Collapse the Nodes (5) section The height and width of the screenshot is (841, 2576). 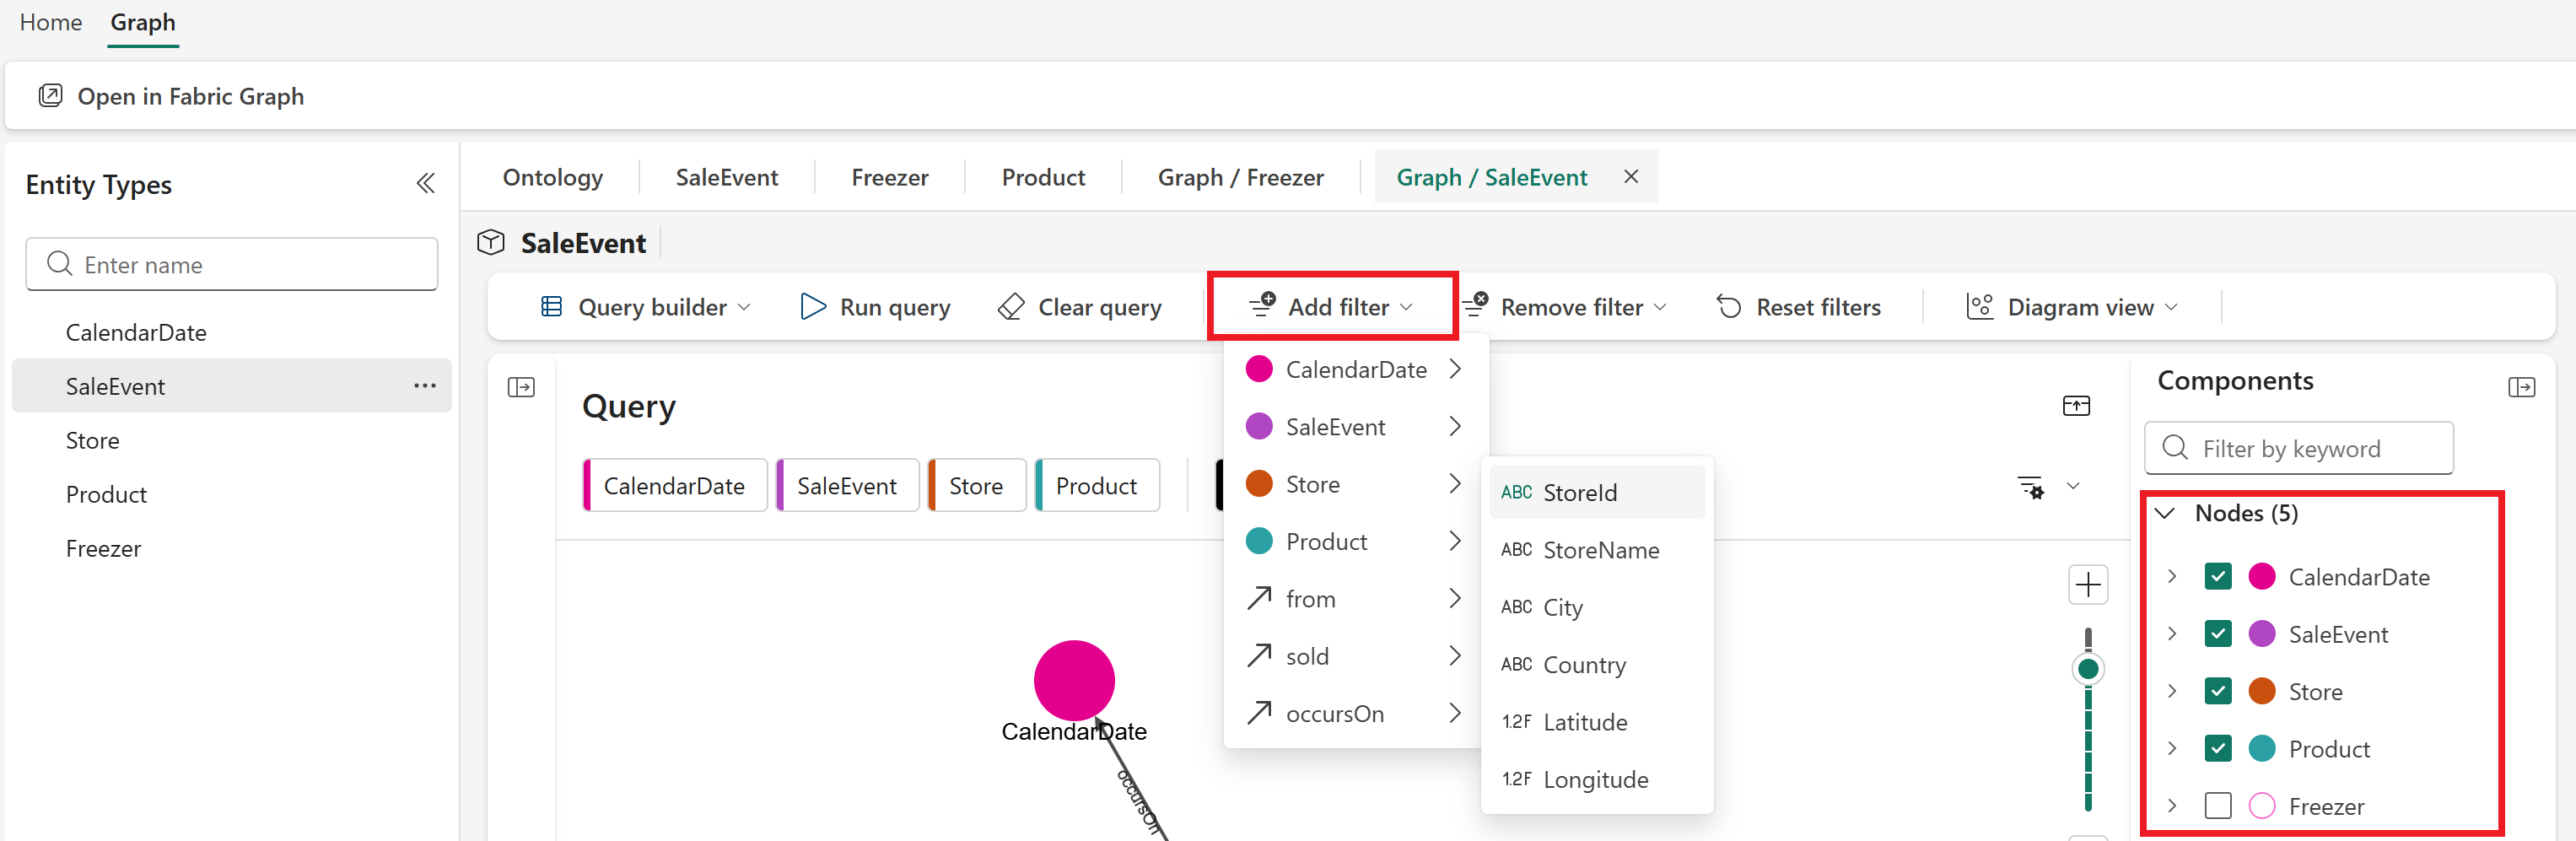[2166, 514]
